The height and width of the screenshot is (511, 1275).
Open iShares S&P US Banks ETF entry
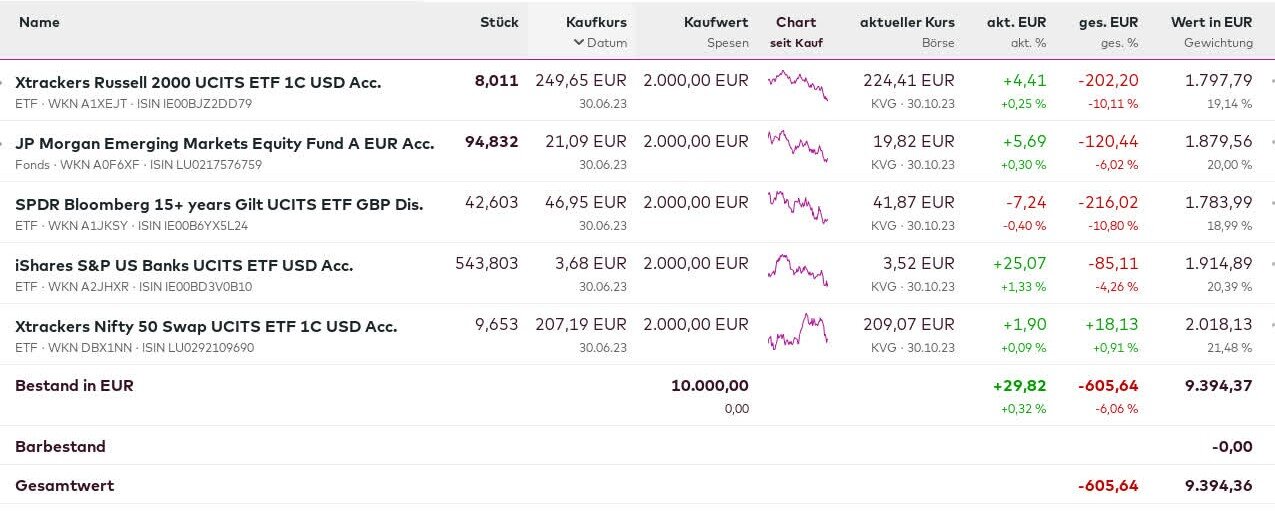coord(184,265)
